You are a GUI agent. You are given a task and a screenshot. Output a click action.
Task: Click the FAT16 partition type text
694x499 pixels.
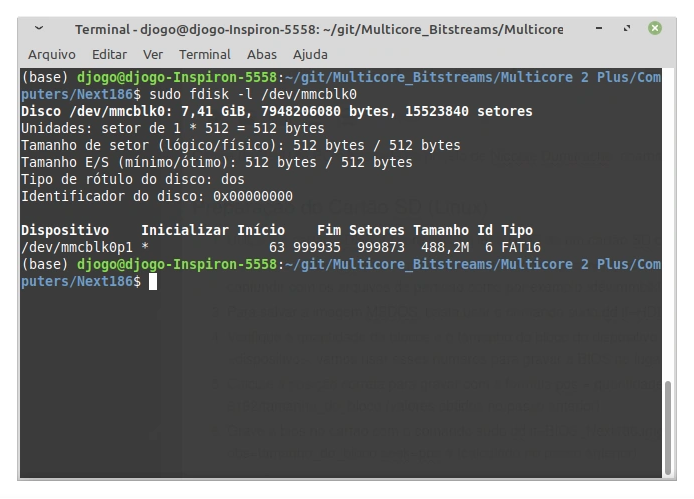click(x=521, y=246)
